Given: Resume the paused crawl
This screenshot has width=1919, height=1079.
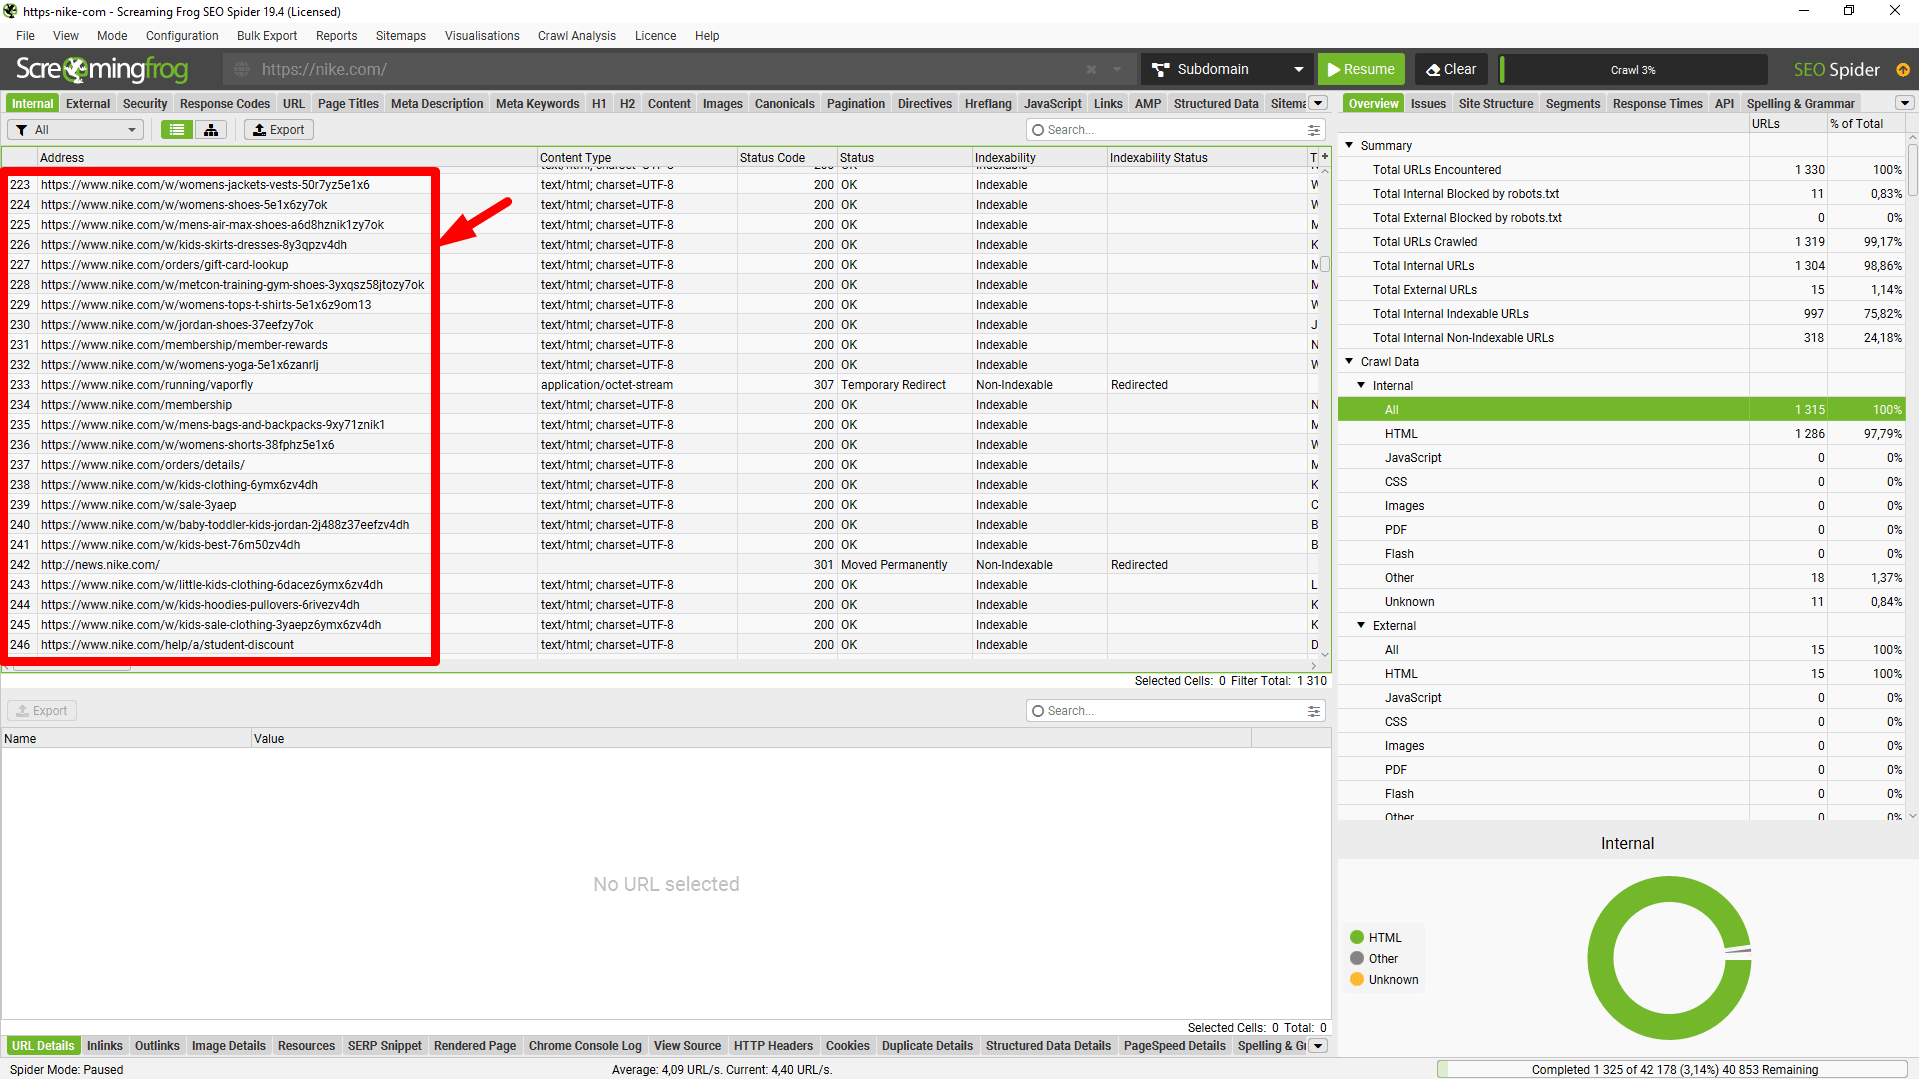Looking at the screenshot, I should (x=1361, y=69).
